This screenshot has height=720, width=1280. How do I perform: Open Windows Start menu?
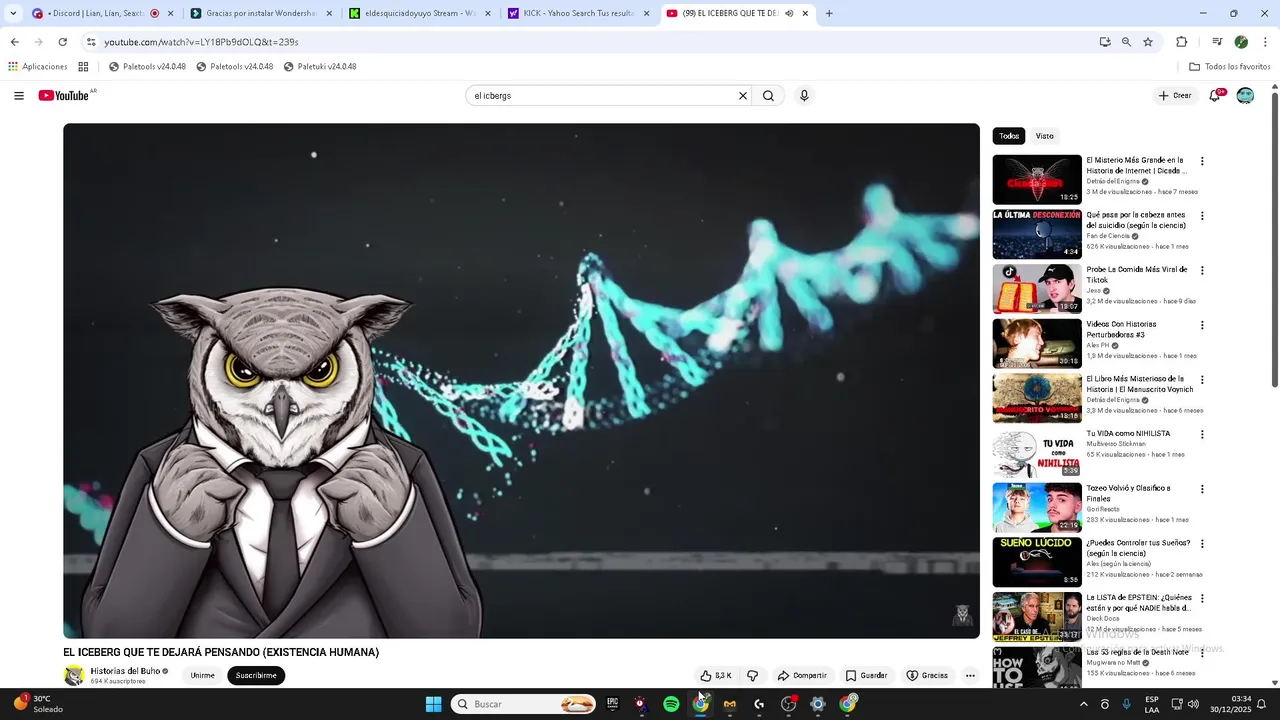pyautogui.click(x=433, y=704)
